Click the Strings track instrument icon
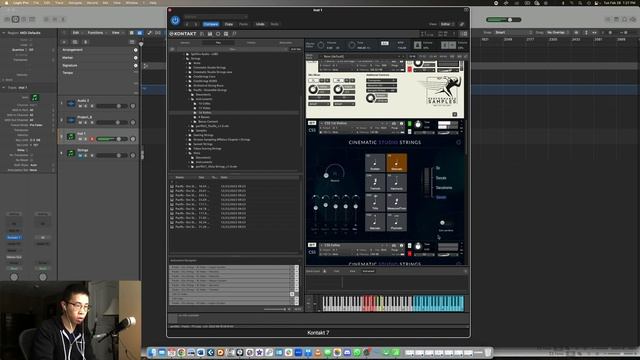 [71, 153]
